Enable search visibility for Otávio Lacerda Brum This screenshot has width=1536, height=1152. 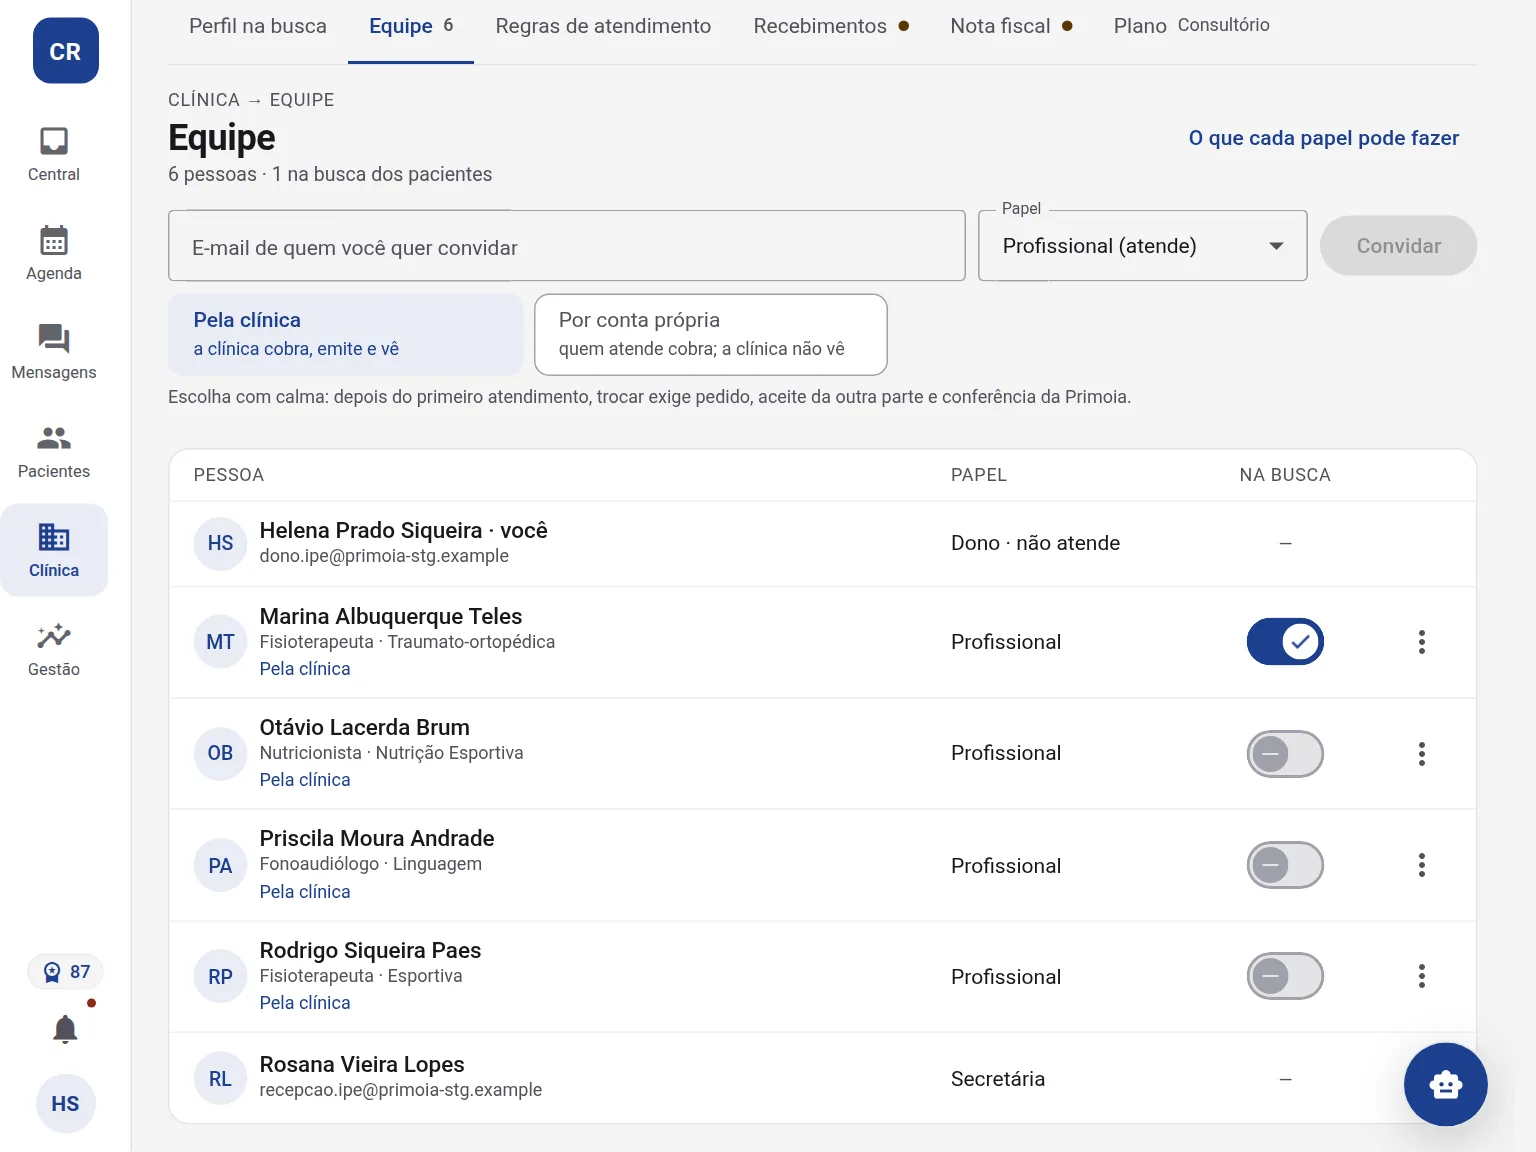[1285, 753]
